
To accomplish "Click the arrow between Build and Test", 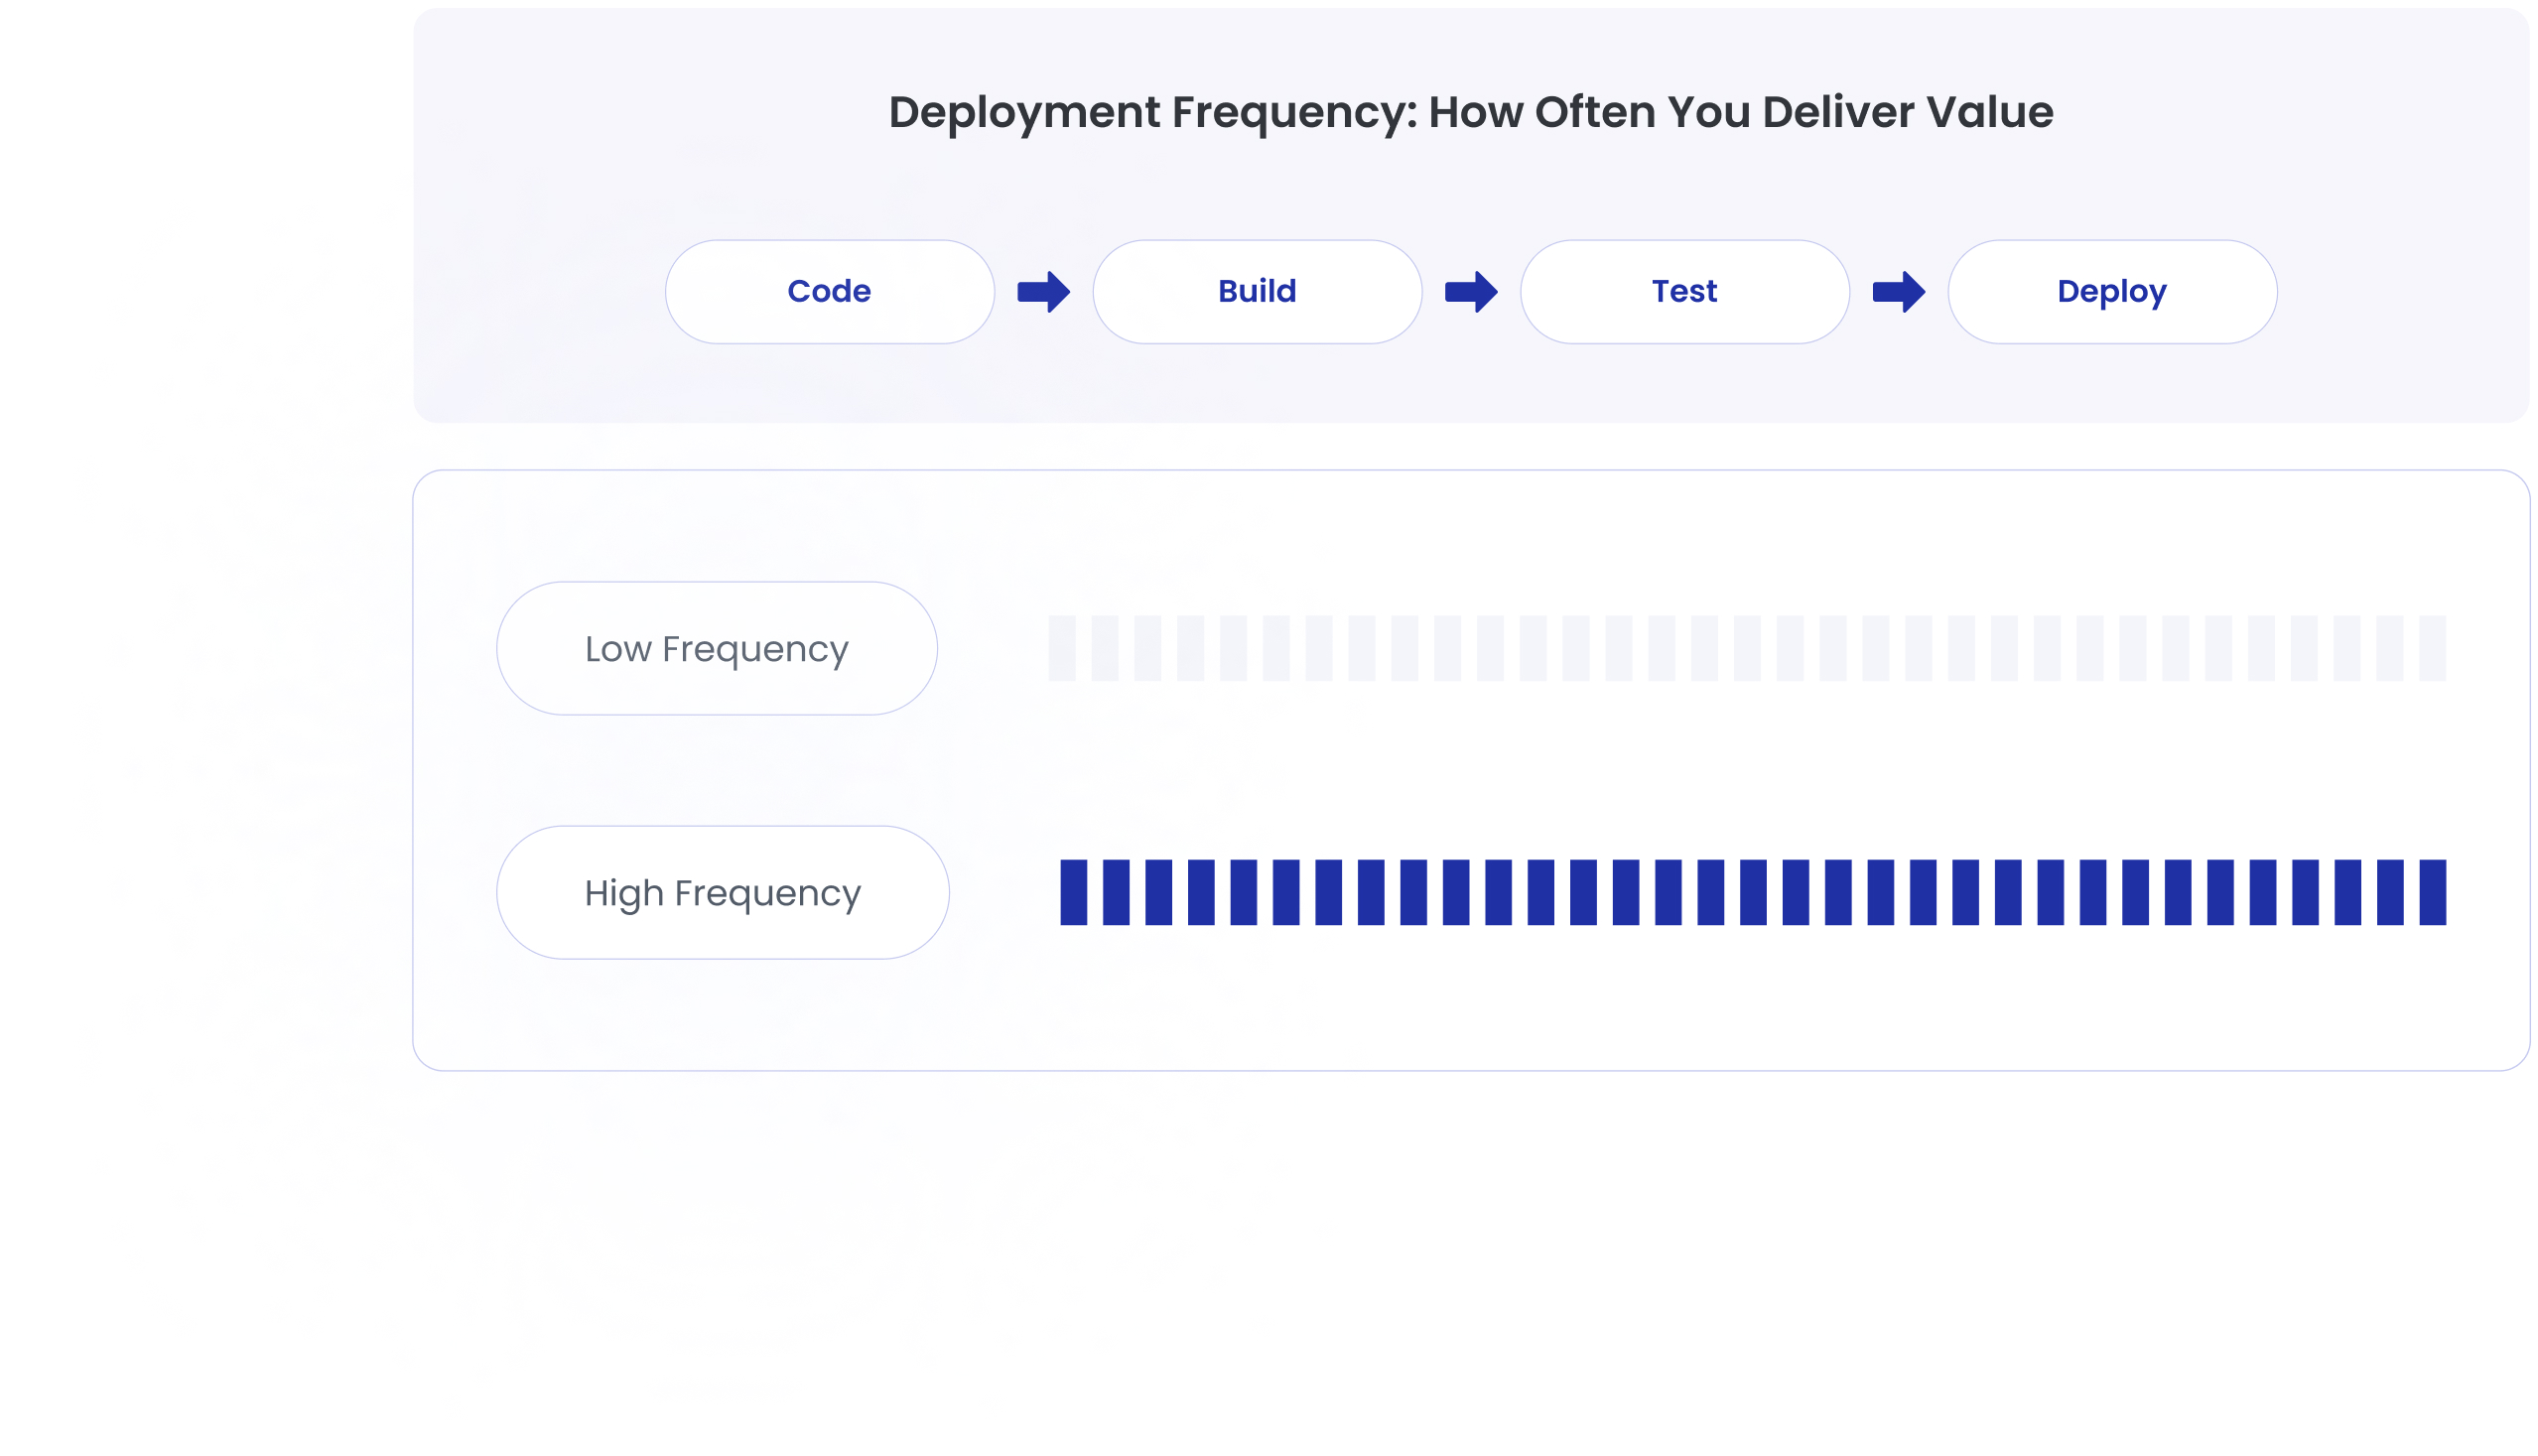I will pos(1470,292).
